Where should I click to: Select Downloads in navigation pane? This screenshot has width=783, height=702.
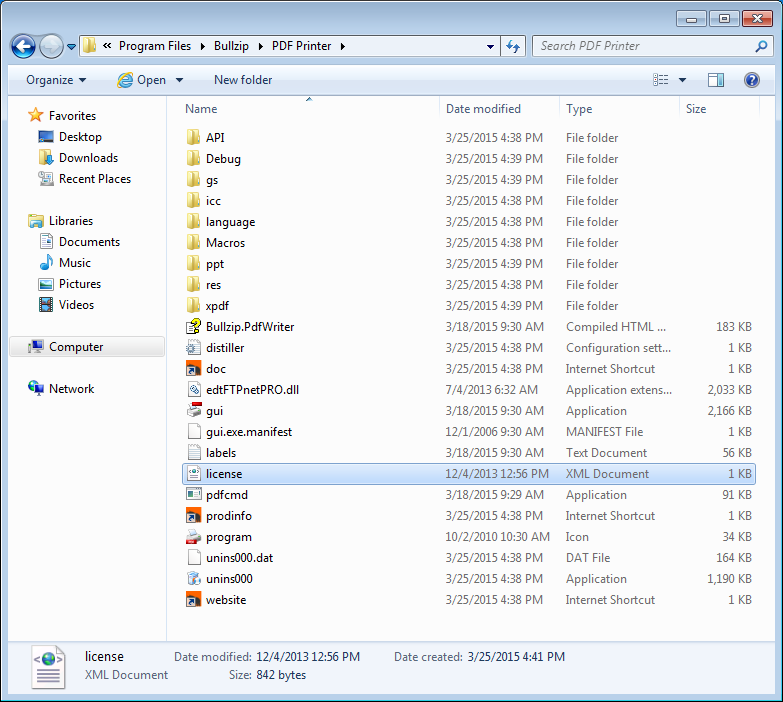pos(78,158)
